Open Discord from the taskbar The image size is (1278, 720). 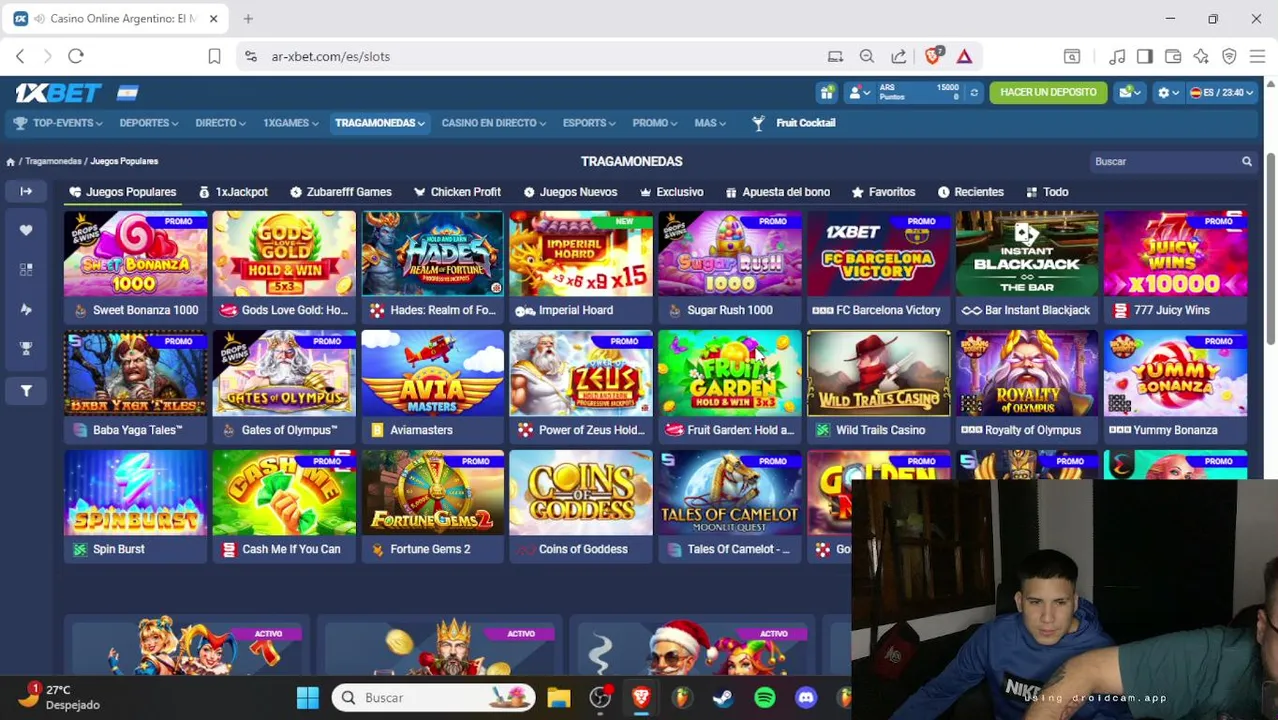pos(806,697)
